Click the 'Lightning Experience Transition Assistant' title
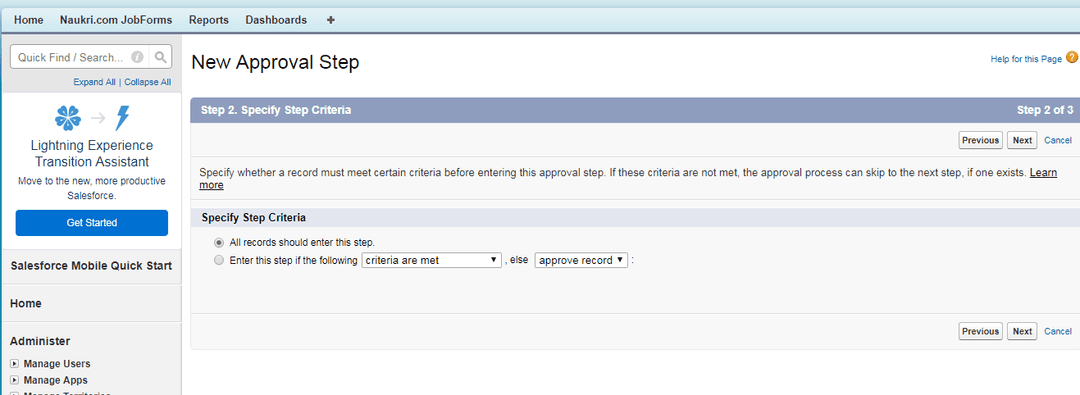This screenshot has width=1080, height=395. pos(92,154)
